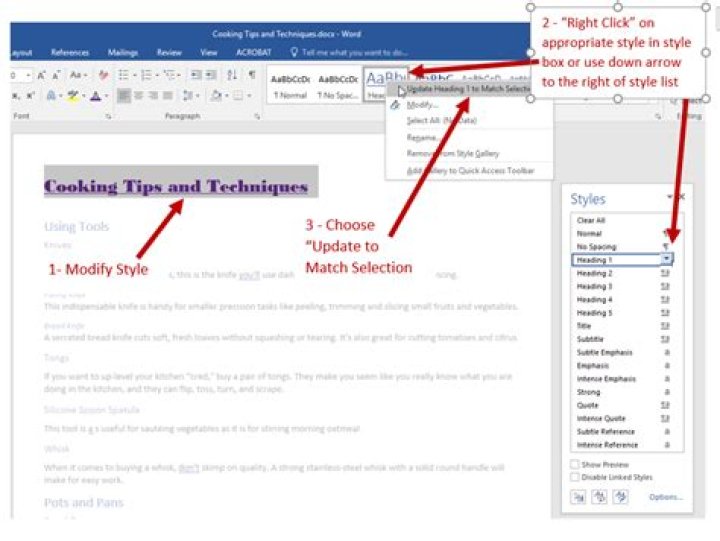
Task: Open the Paragraph dialog launcher
Action: [257, 117]
